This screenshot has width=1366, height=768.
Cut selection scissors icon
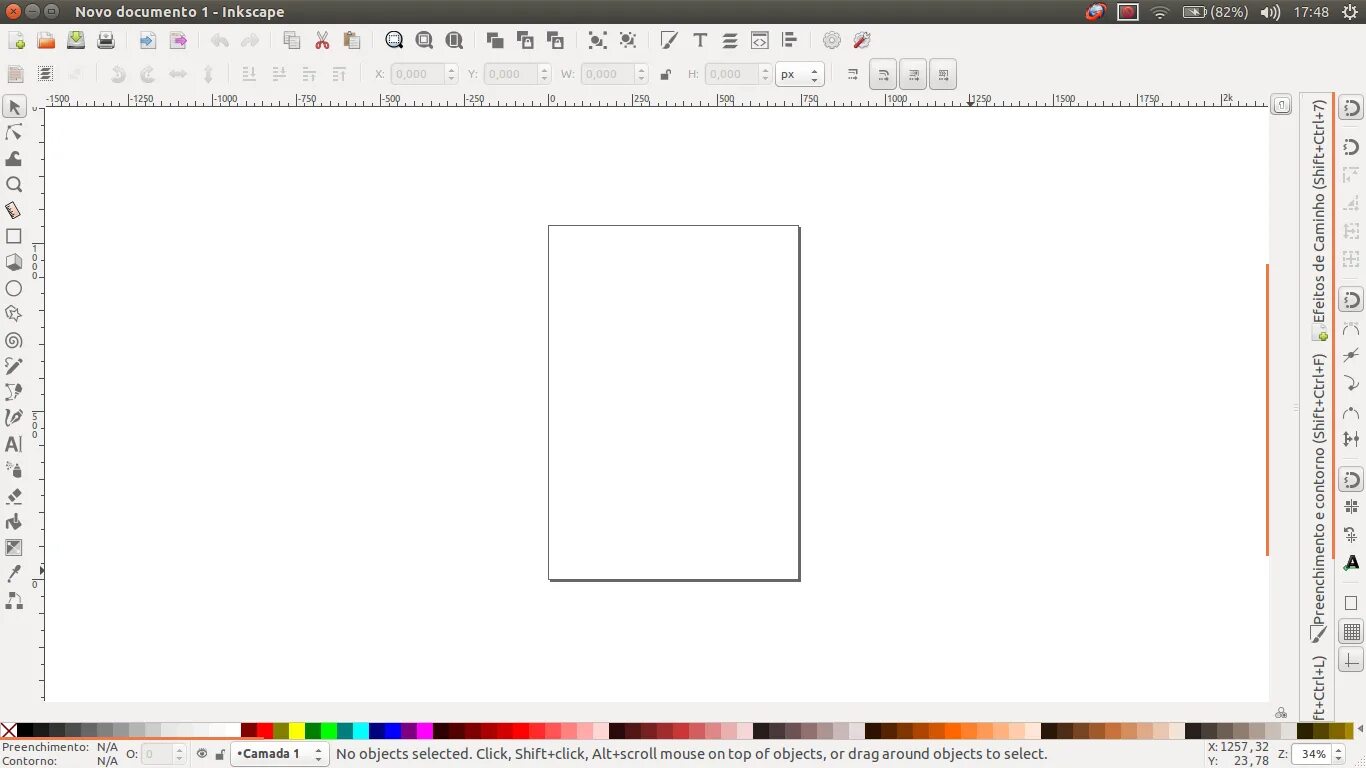[x=322, y=41]
